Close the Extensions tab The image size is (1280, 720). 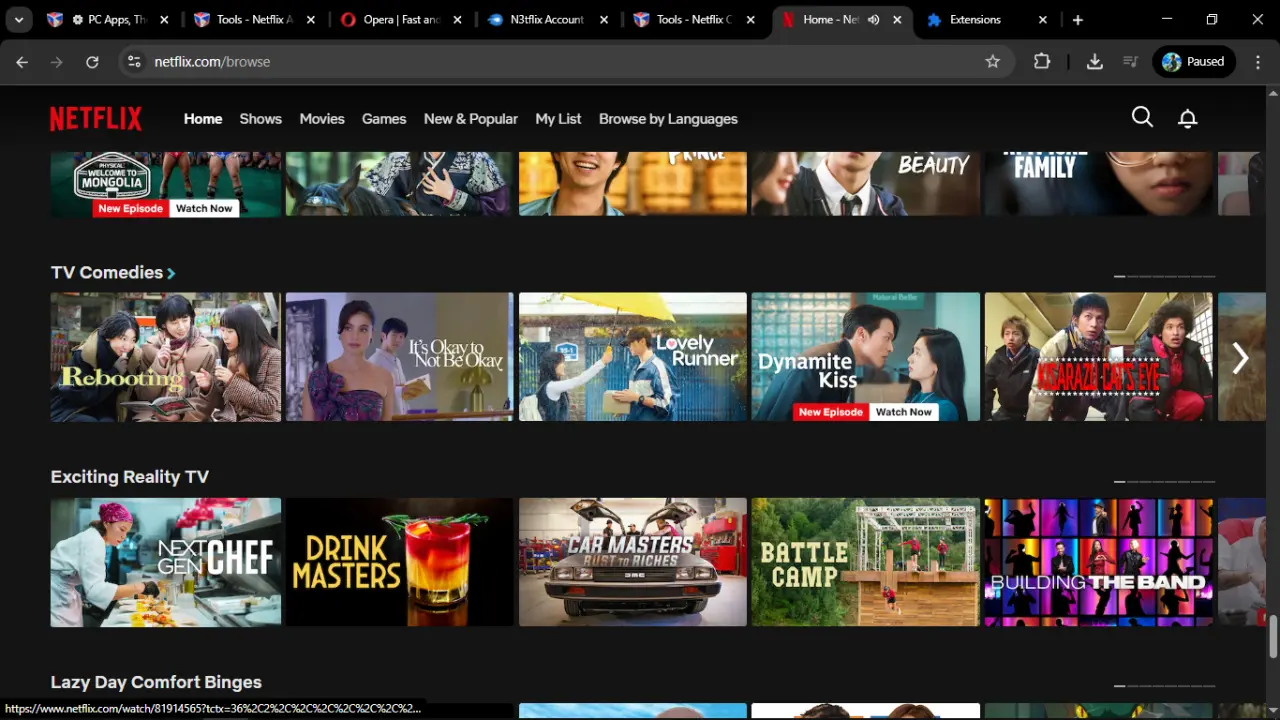[x=1043, y=20]
